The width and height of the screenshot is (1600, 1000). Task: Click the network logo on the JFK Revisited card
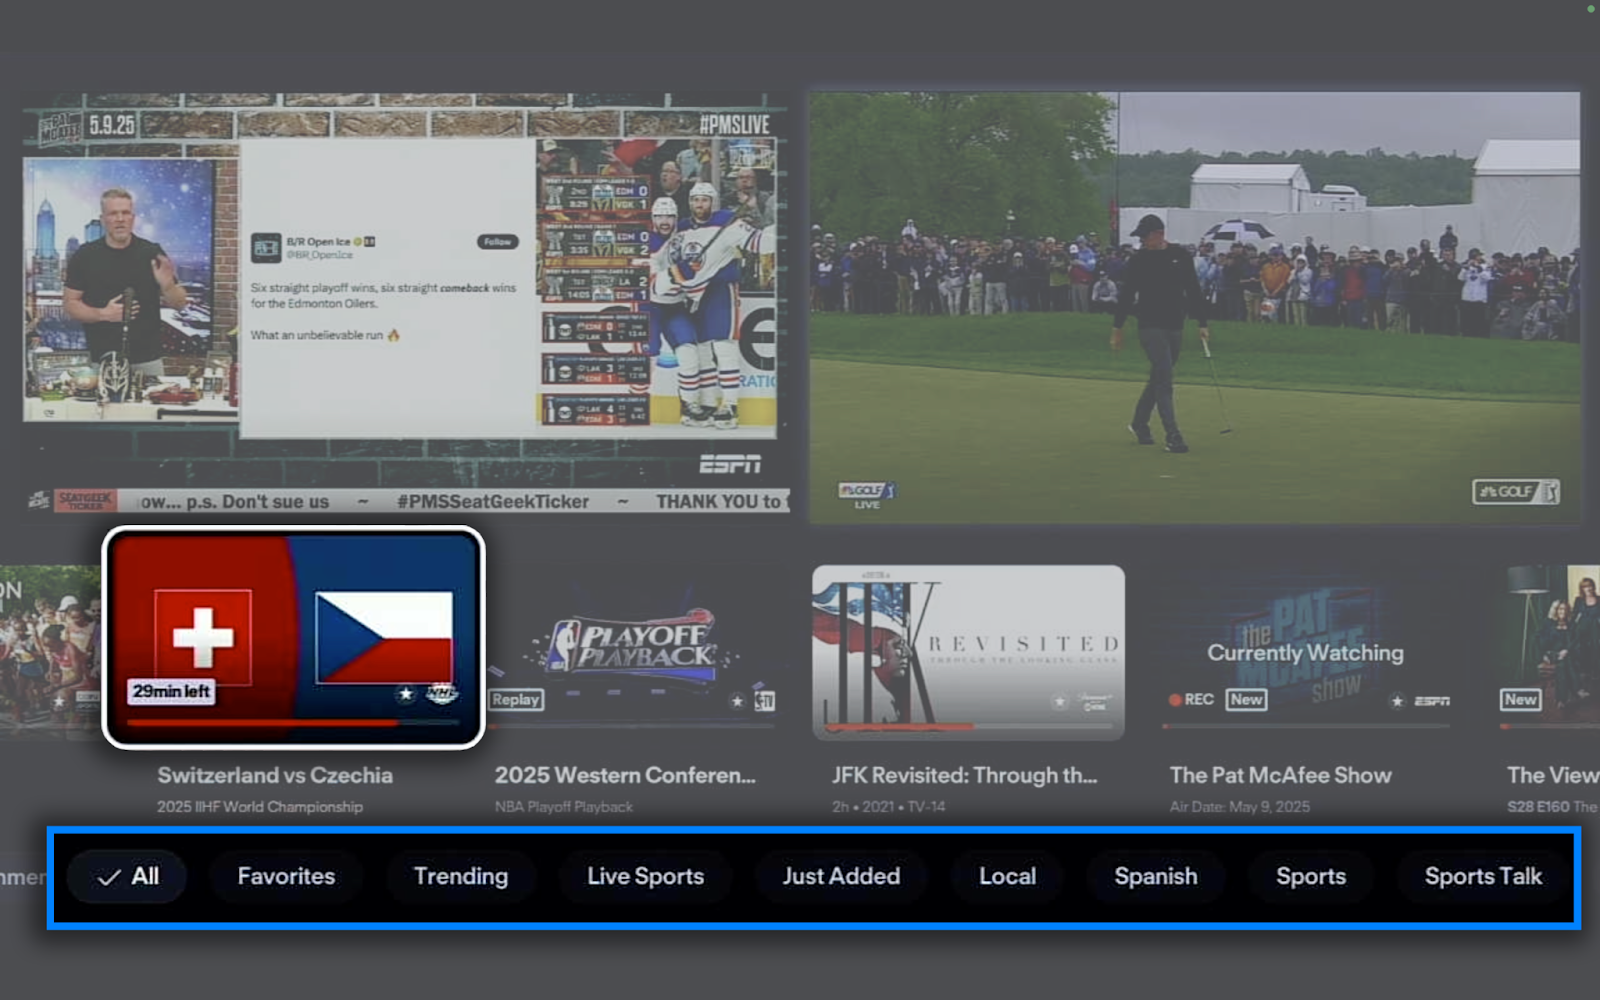click(1095, 702)
